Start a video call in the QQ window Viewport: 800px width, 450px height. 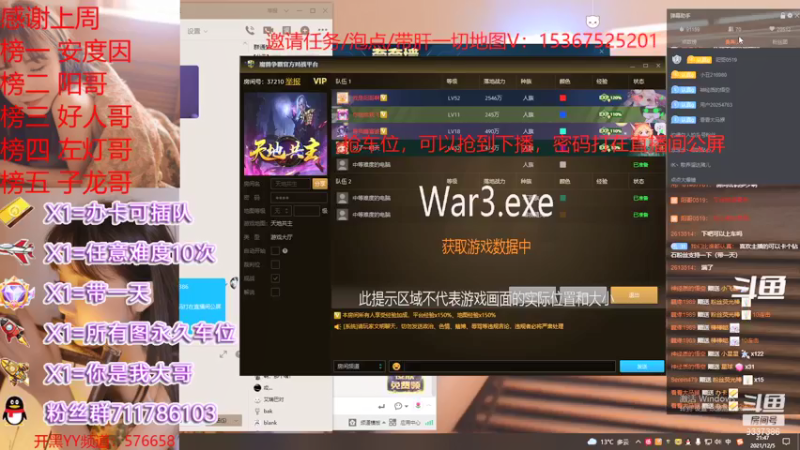point(268,31)
